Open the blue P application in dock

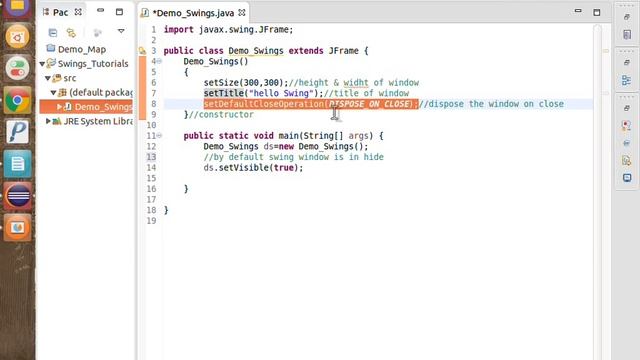click(18, 132)
